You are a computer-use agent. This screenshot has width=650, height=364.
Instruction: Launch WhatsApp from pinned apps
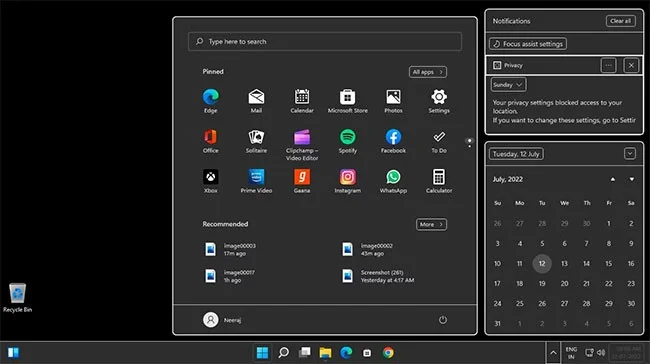tap(393, 181)
